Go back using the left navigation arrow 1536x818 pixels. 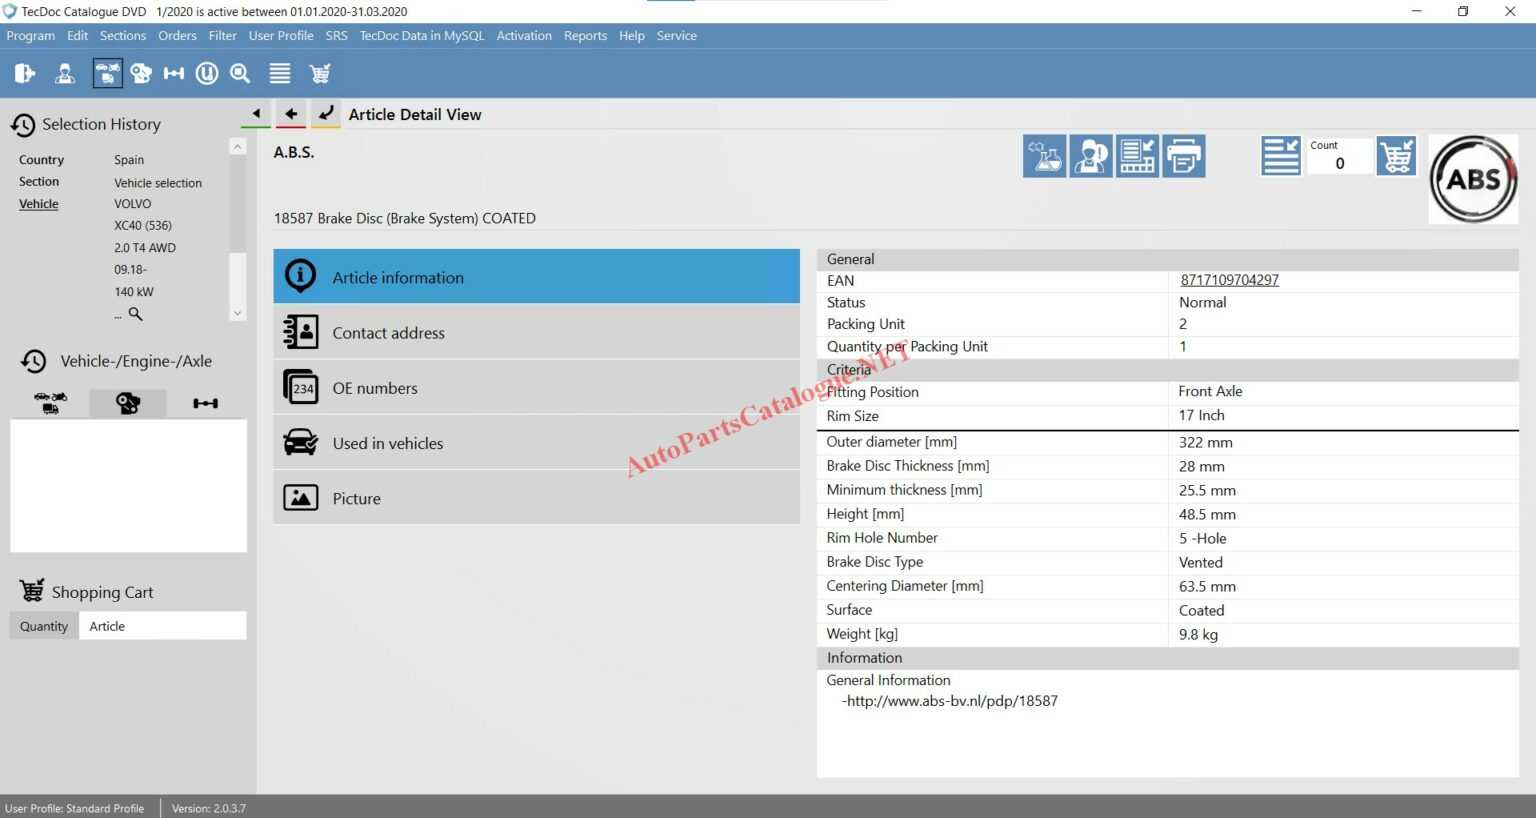point(290,114)
